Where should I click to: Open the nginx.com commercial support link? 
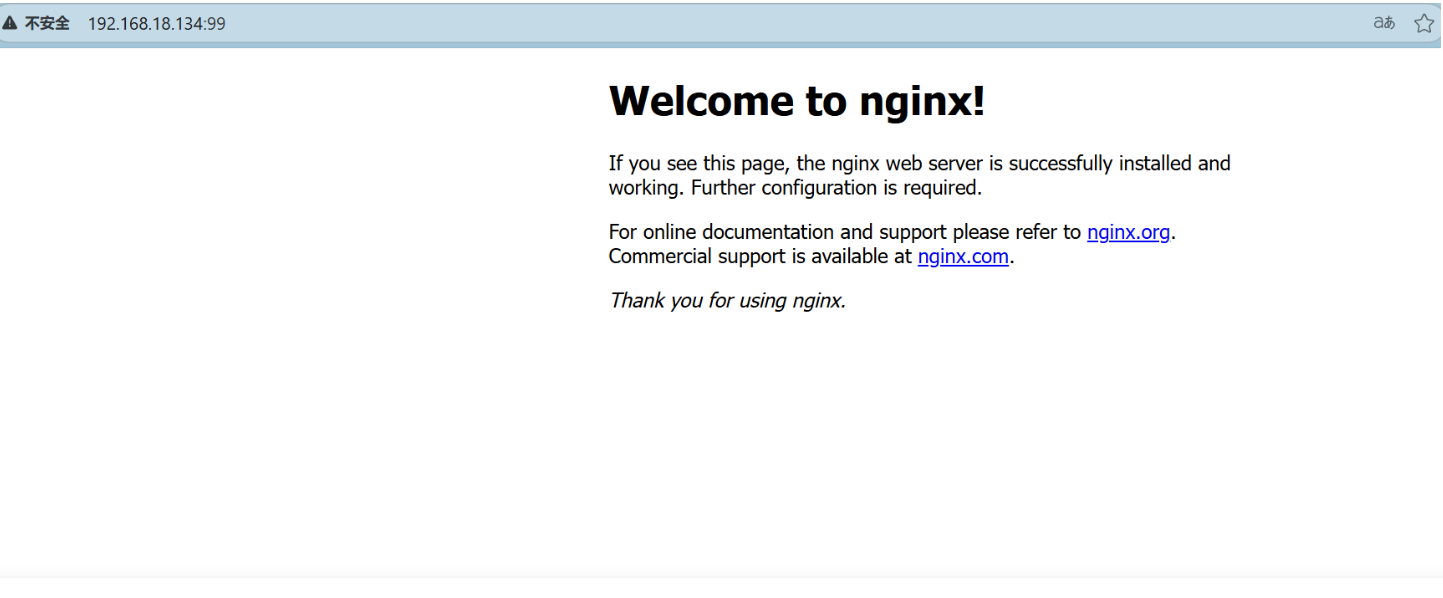(x=963, y=256)
